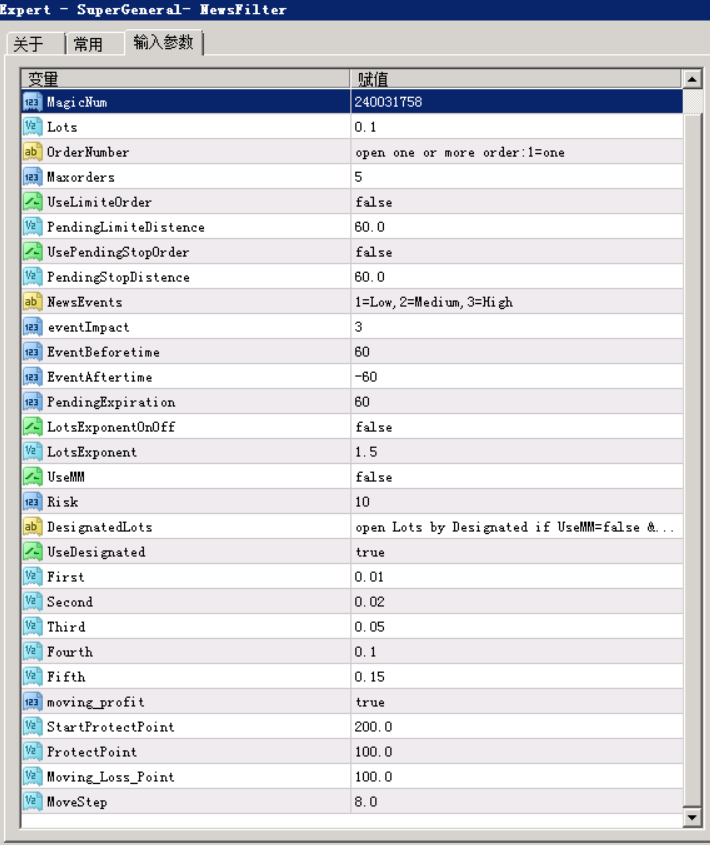Click the DesignatedLots value text
The image size is (710, 845).
(x=514, y=527)
